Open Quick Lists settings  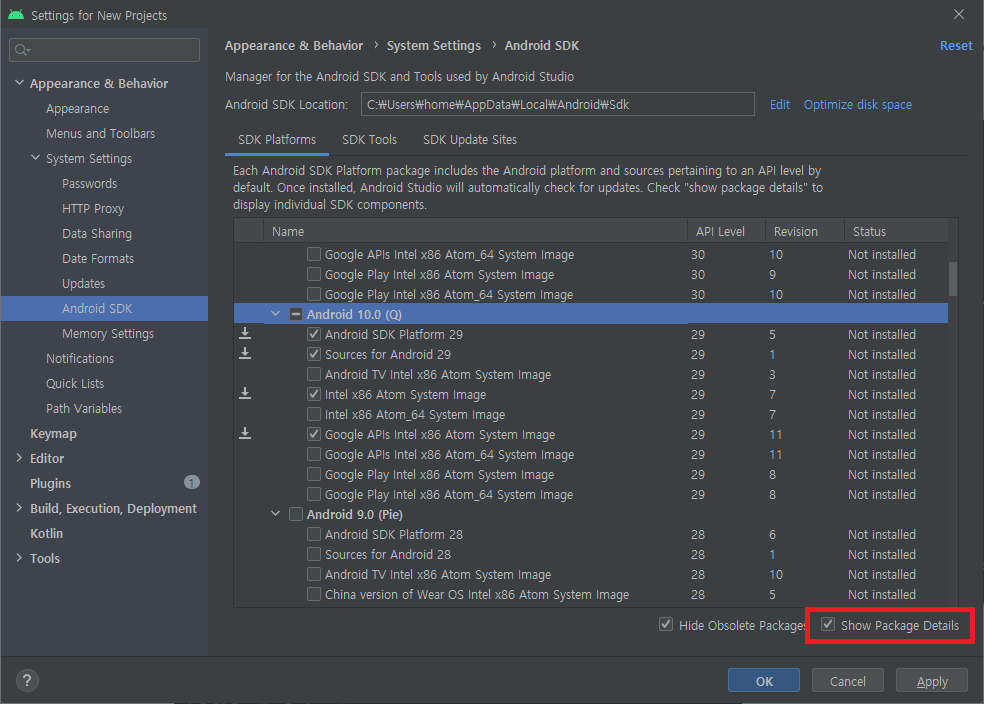[75, 383]
